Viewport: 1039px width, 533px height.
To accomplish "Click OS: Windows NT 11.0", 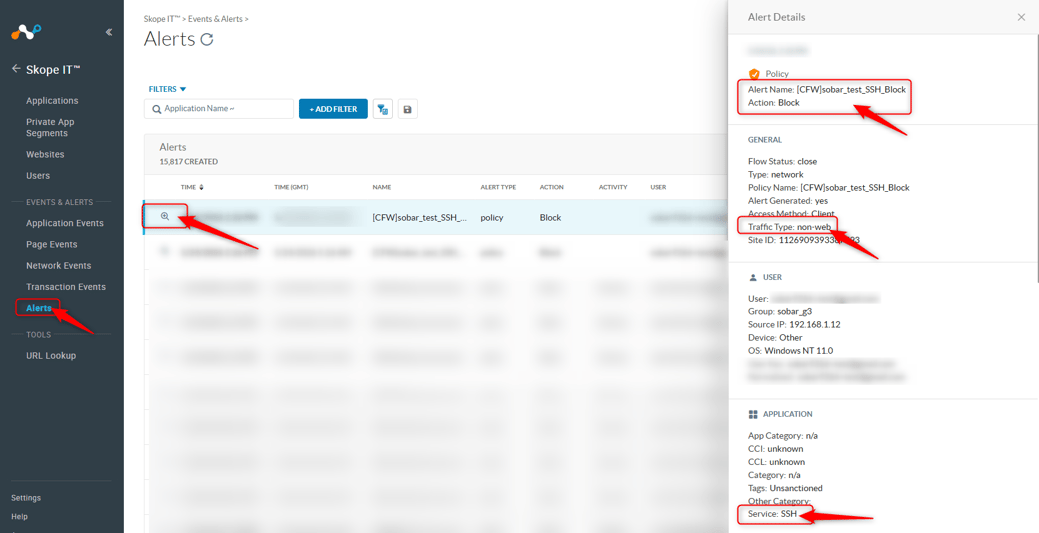I will 791,351.
